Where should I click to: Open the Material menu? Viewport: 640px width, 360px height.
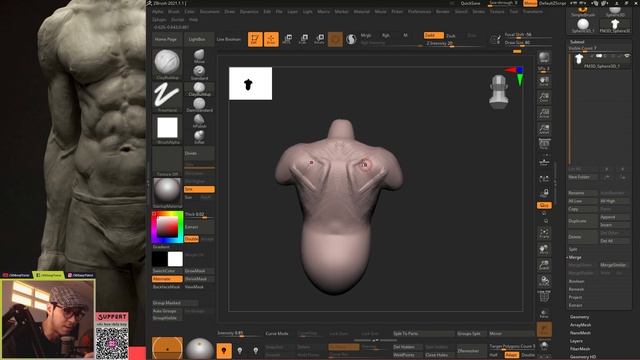coord(362,12)
